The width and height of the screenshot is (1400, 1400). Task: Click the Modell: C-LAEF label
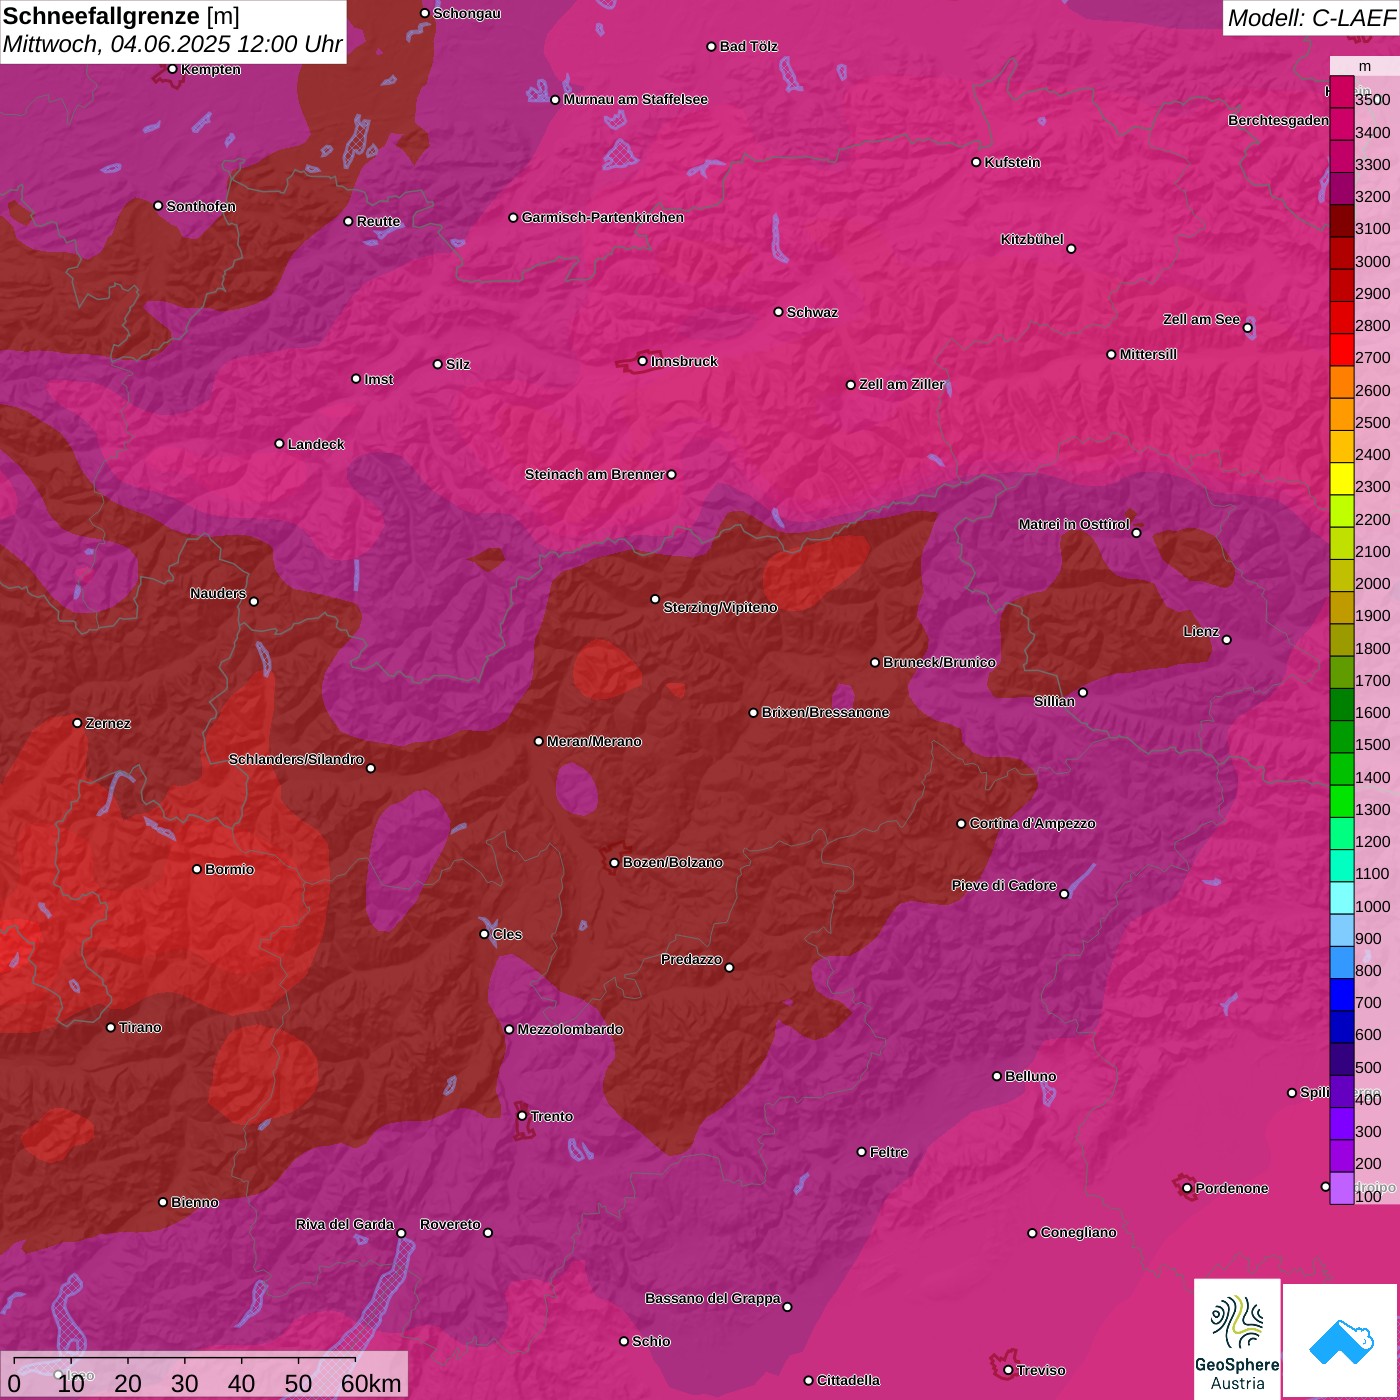pos(1311,18)
